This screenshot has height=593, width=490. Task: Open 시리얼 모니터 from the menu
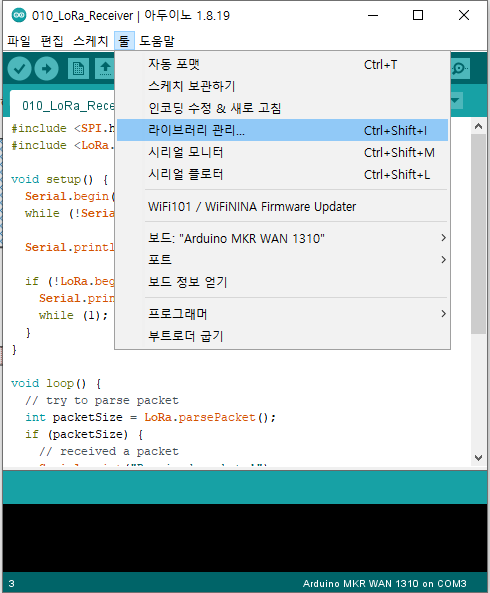[282, 152]
